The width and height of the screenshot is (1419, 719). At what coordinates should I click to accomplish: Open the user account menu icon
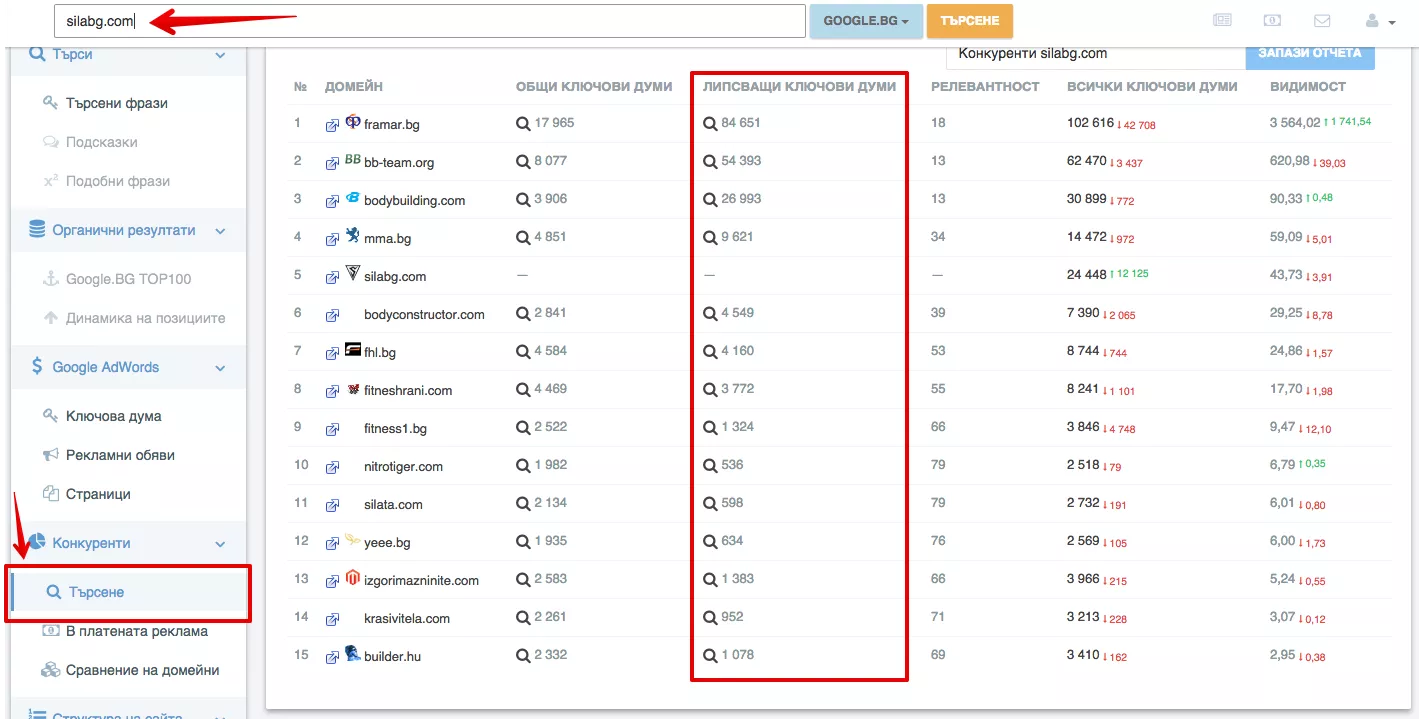coord(1379,21)
